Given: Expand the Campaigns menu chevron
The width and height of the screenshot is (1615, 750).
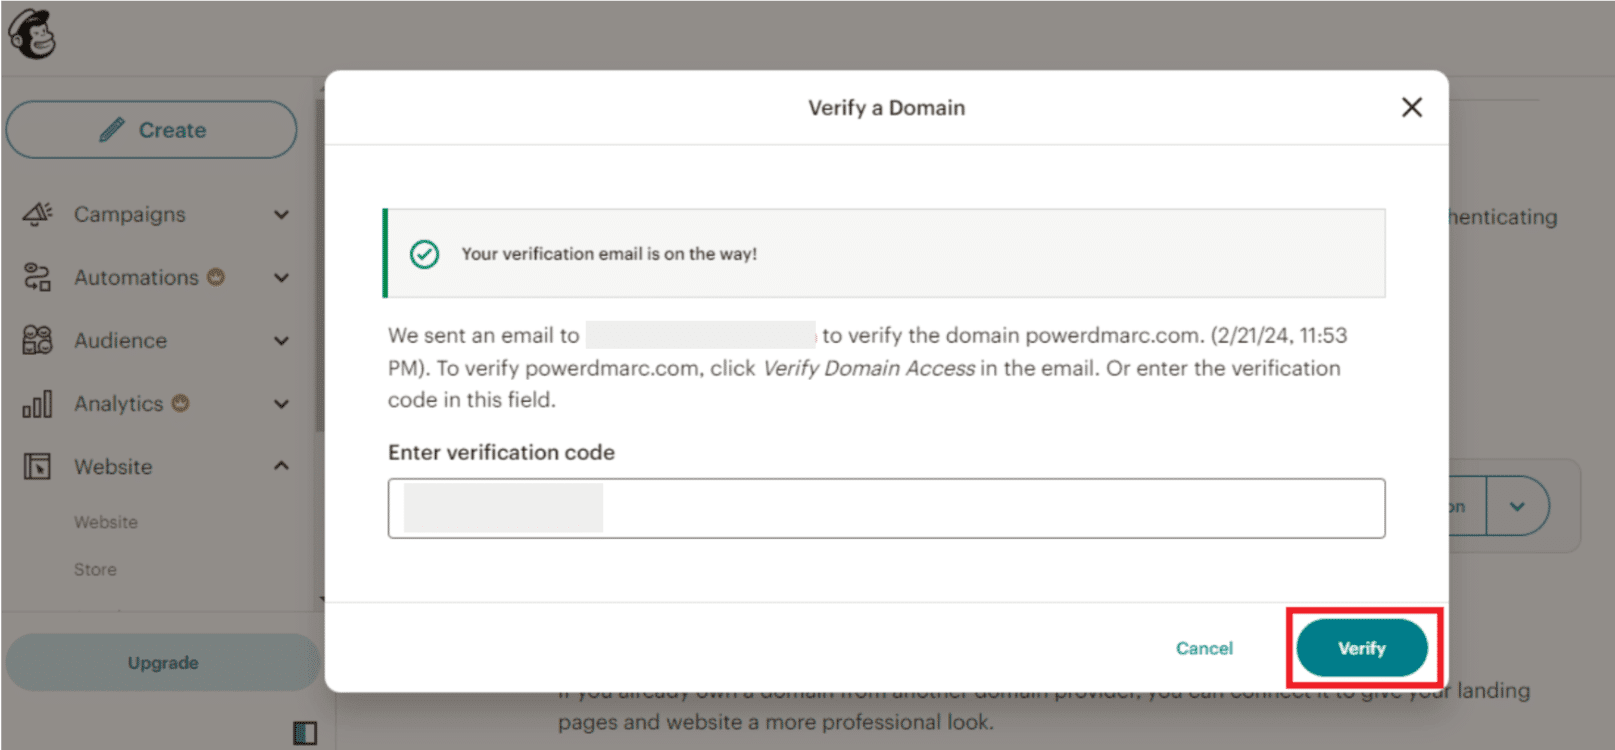Looking at the screenshot, I should 282,215.
